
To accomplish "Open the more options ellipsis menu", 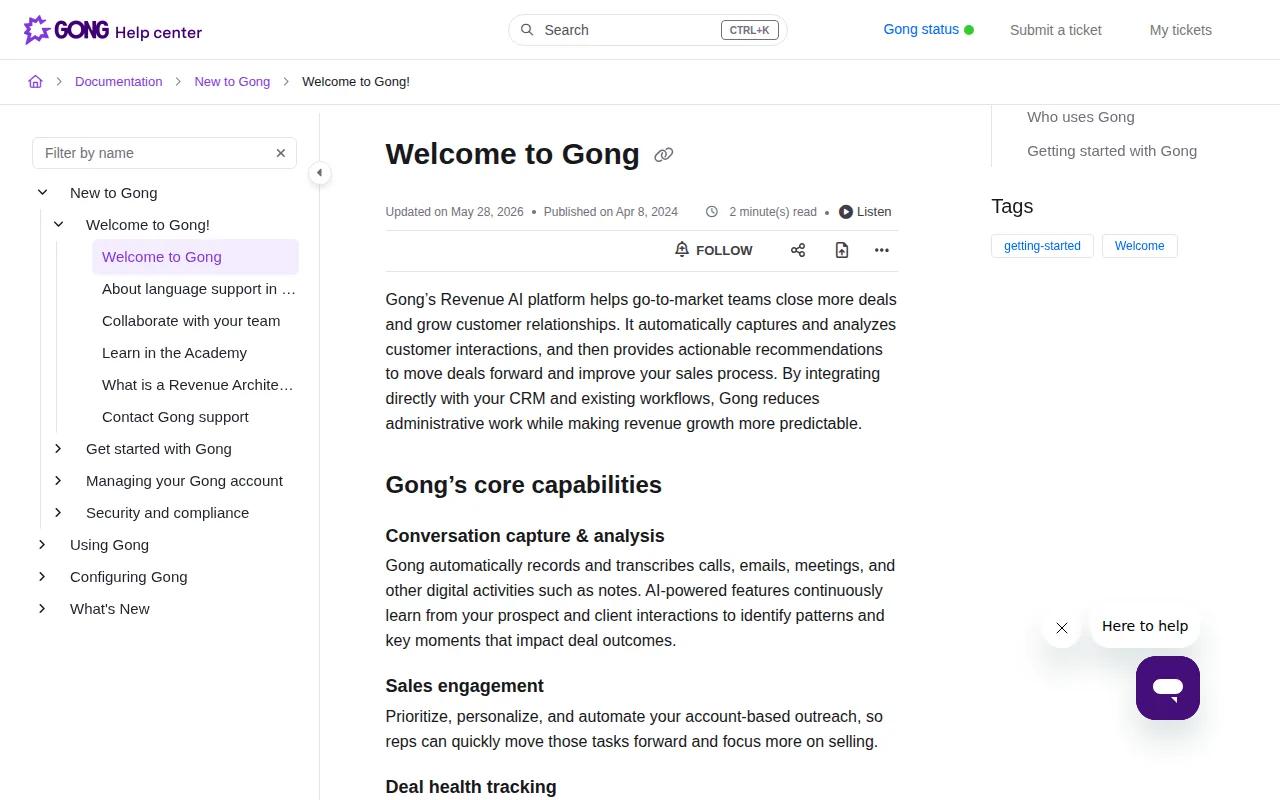I will (x=881, y=250).
